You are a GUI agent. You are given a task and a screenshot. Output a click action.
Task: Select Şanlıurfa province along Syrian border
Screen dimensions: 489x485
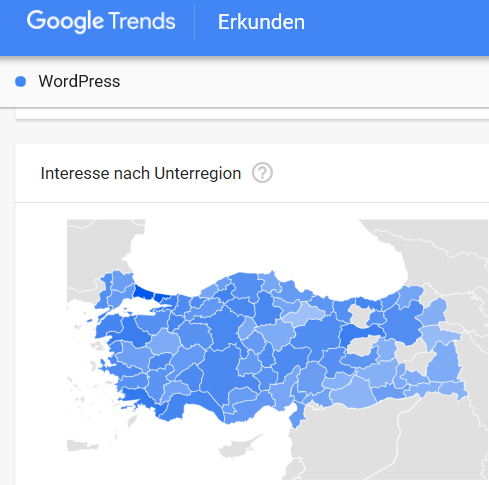(x=354, y=394)
